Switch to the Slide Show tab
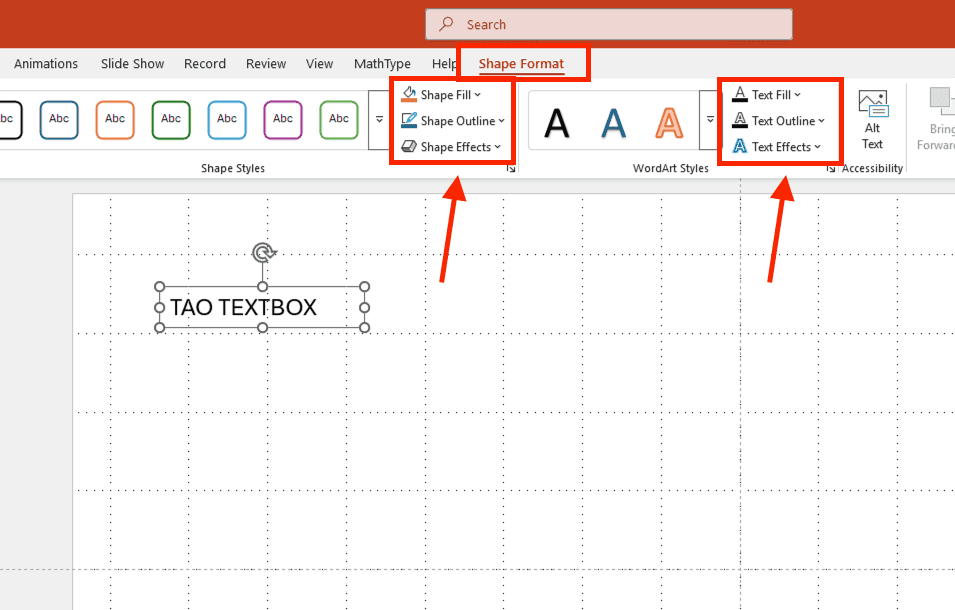Viewport: 955px width, 610px height. (x=132, y=63)
